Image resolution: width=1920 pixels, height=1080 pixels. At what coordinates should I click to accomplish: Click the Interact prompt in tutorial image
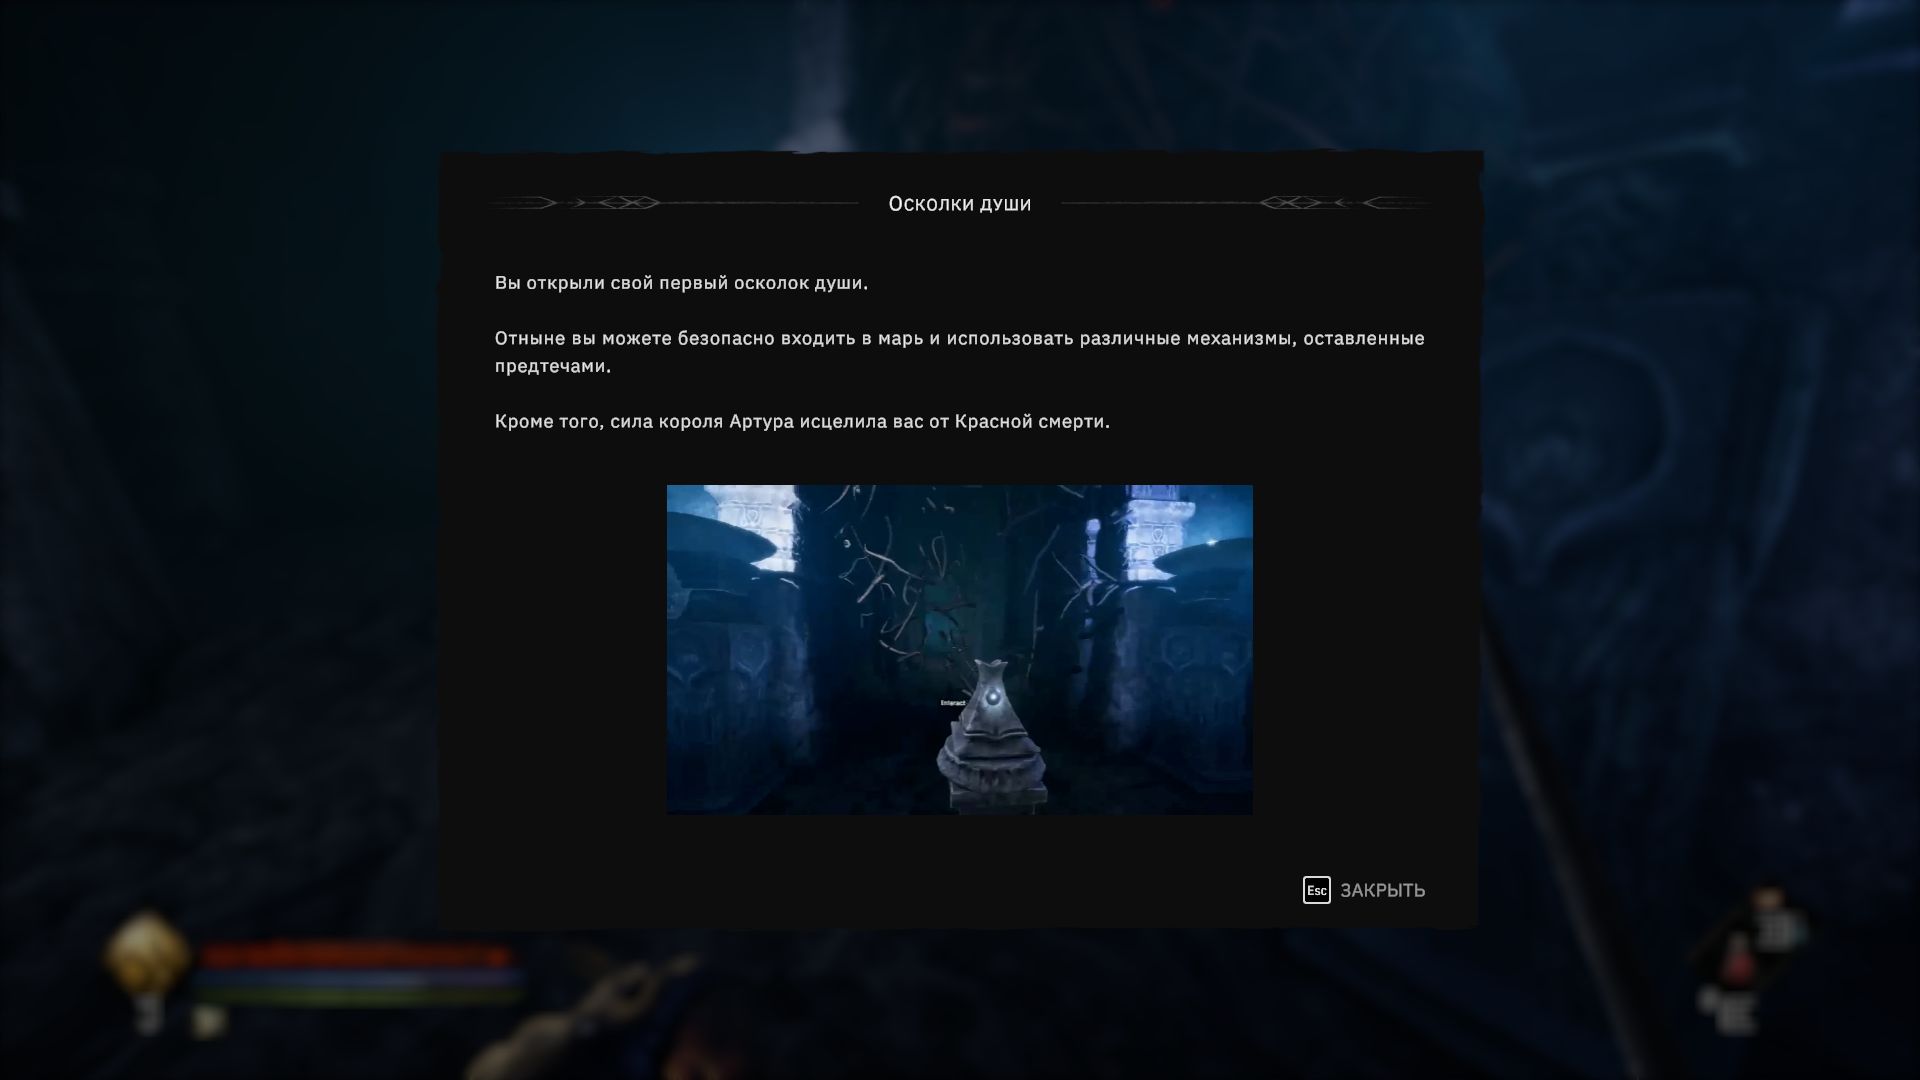pos(952,703)
